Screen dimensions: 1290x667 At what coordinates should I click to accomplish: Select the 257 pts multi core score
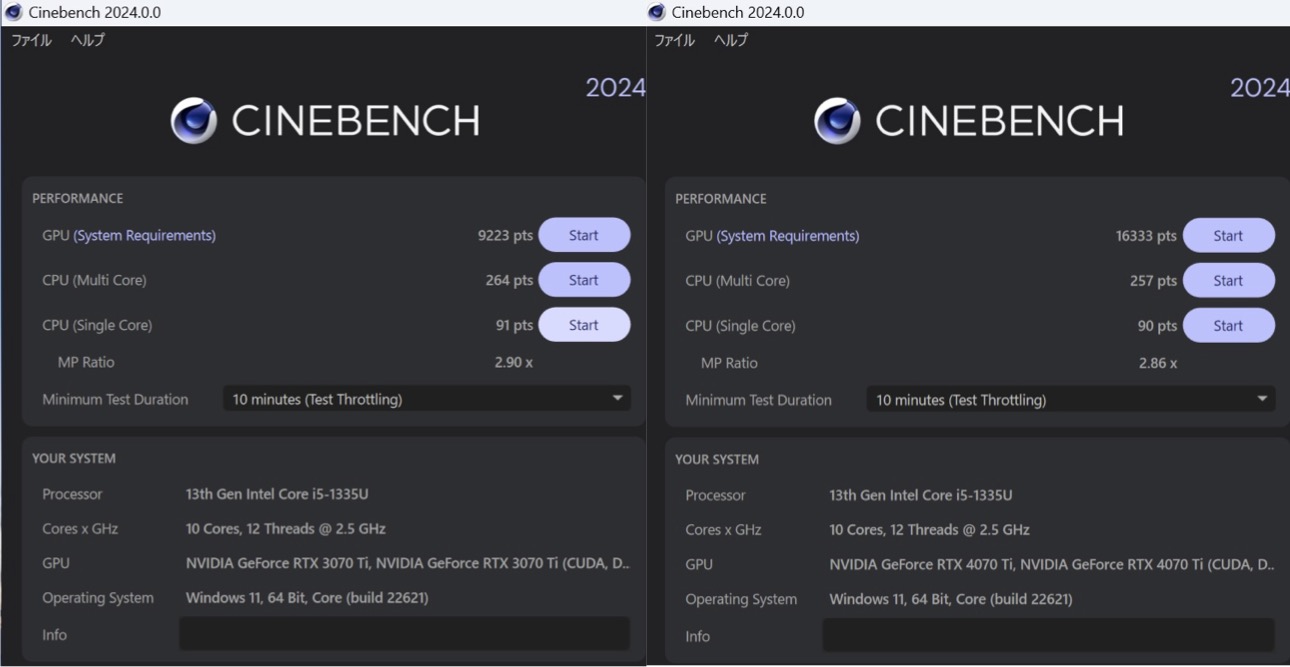(x=1153, y=281)
